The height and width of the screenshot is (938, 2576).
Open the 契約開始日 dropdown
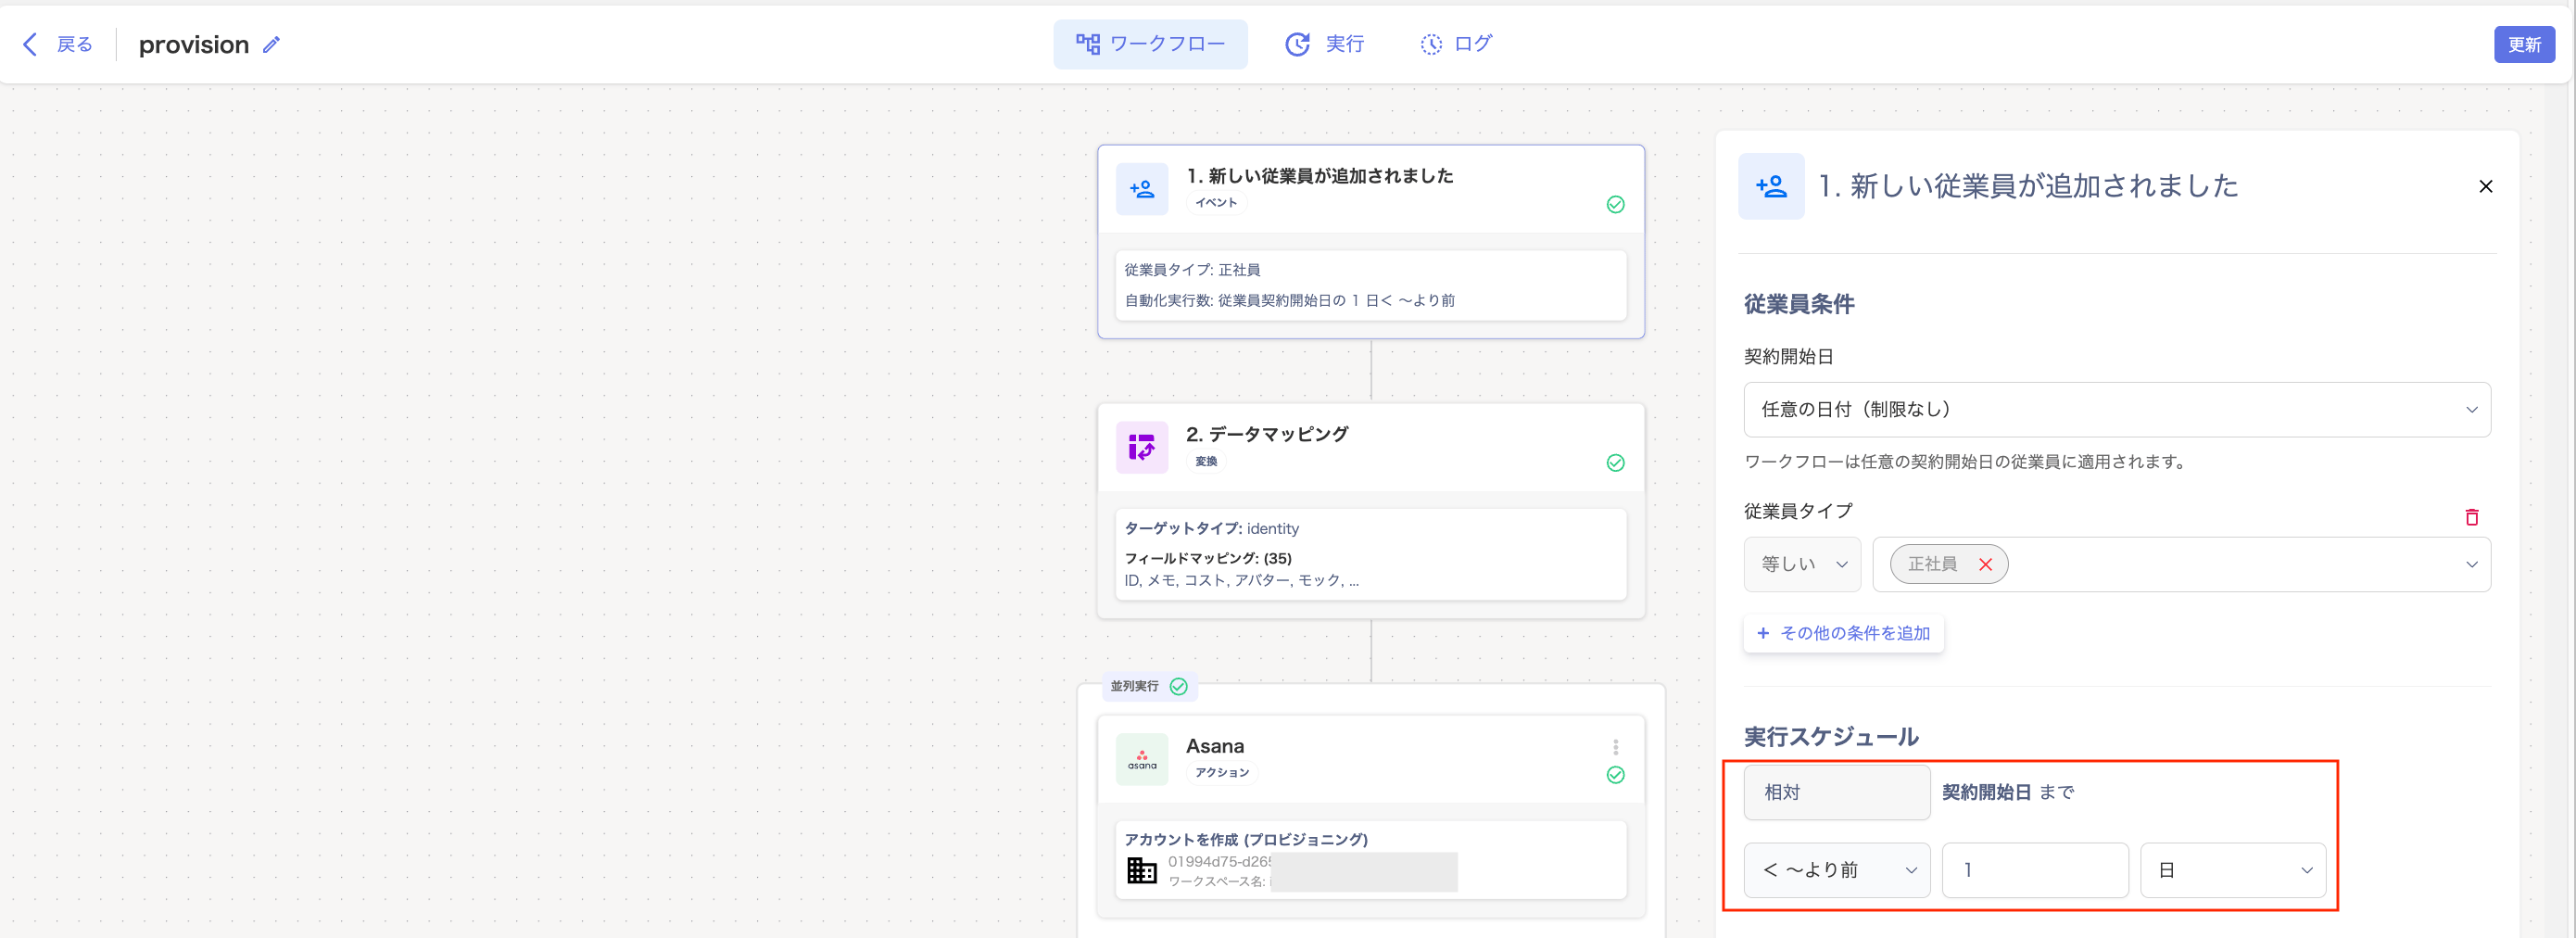tap(2117, 409)
